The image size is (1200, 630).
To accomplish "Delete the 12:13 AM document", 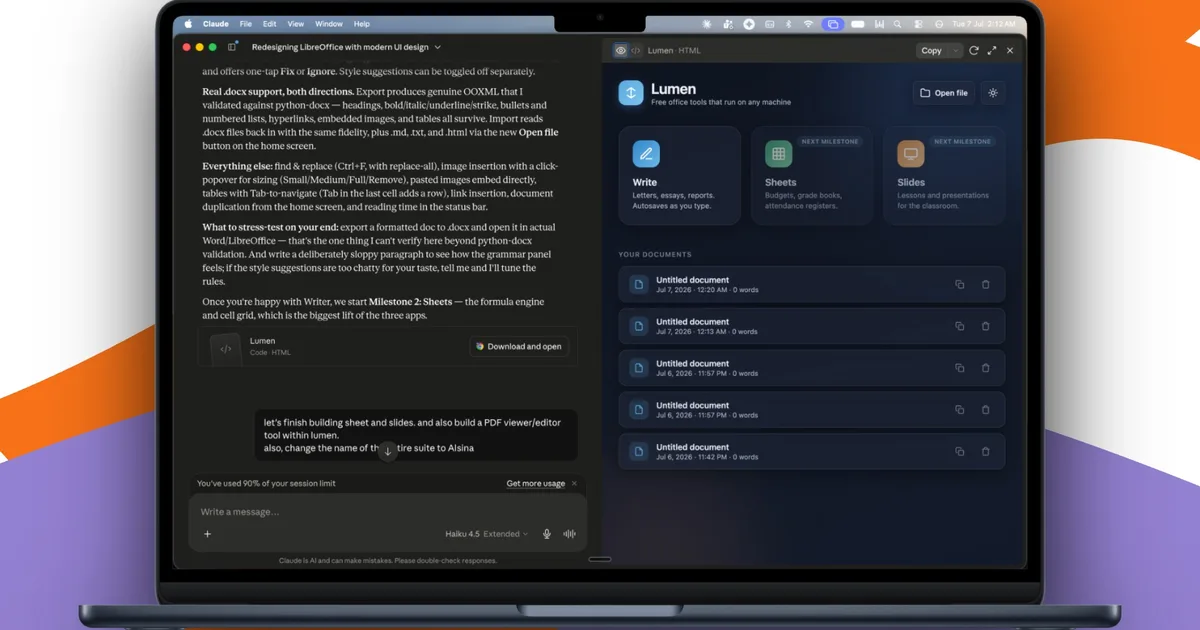I will 986,326.
